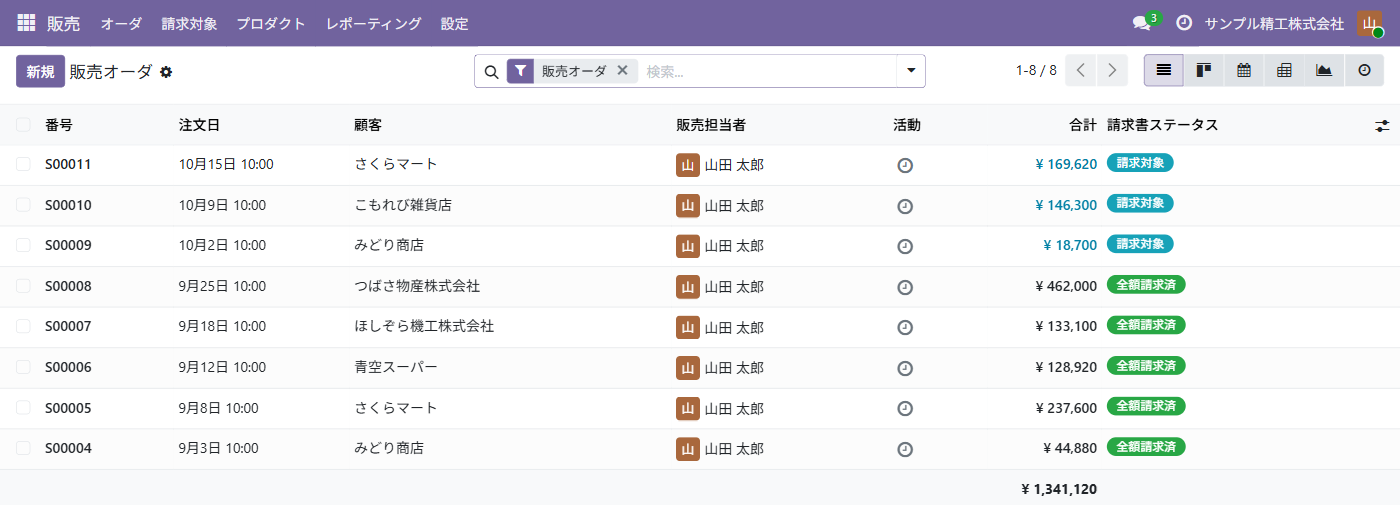Image resolution: width=1400 pixels, height=505 pixels.
Task: Open order row for 青空スーパー
Action: (x=700, y=367)
